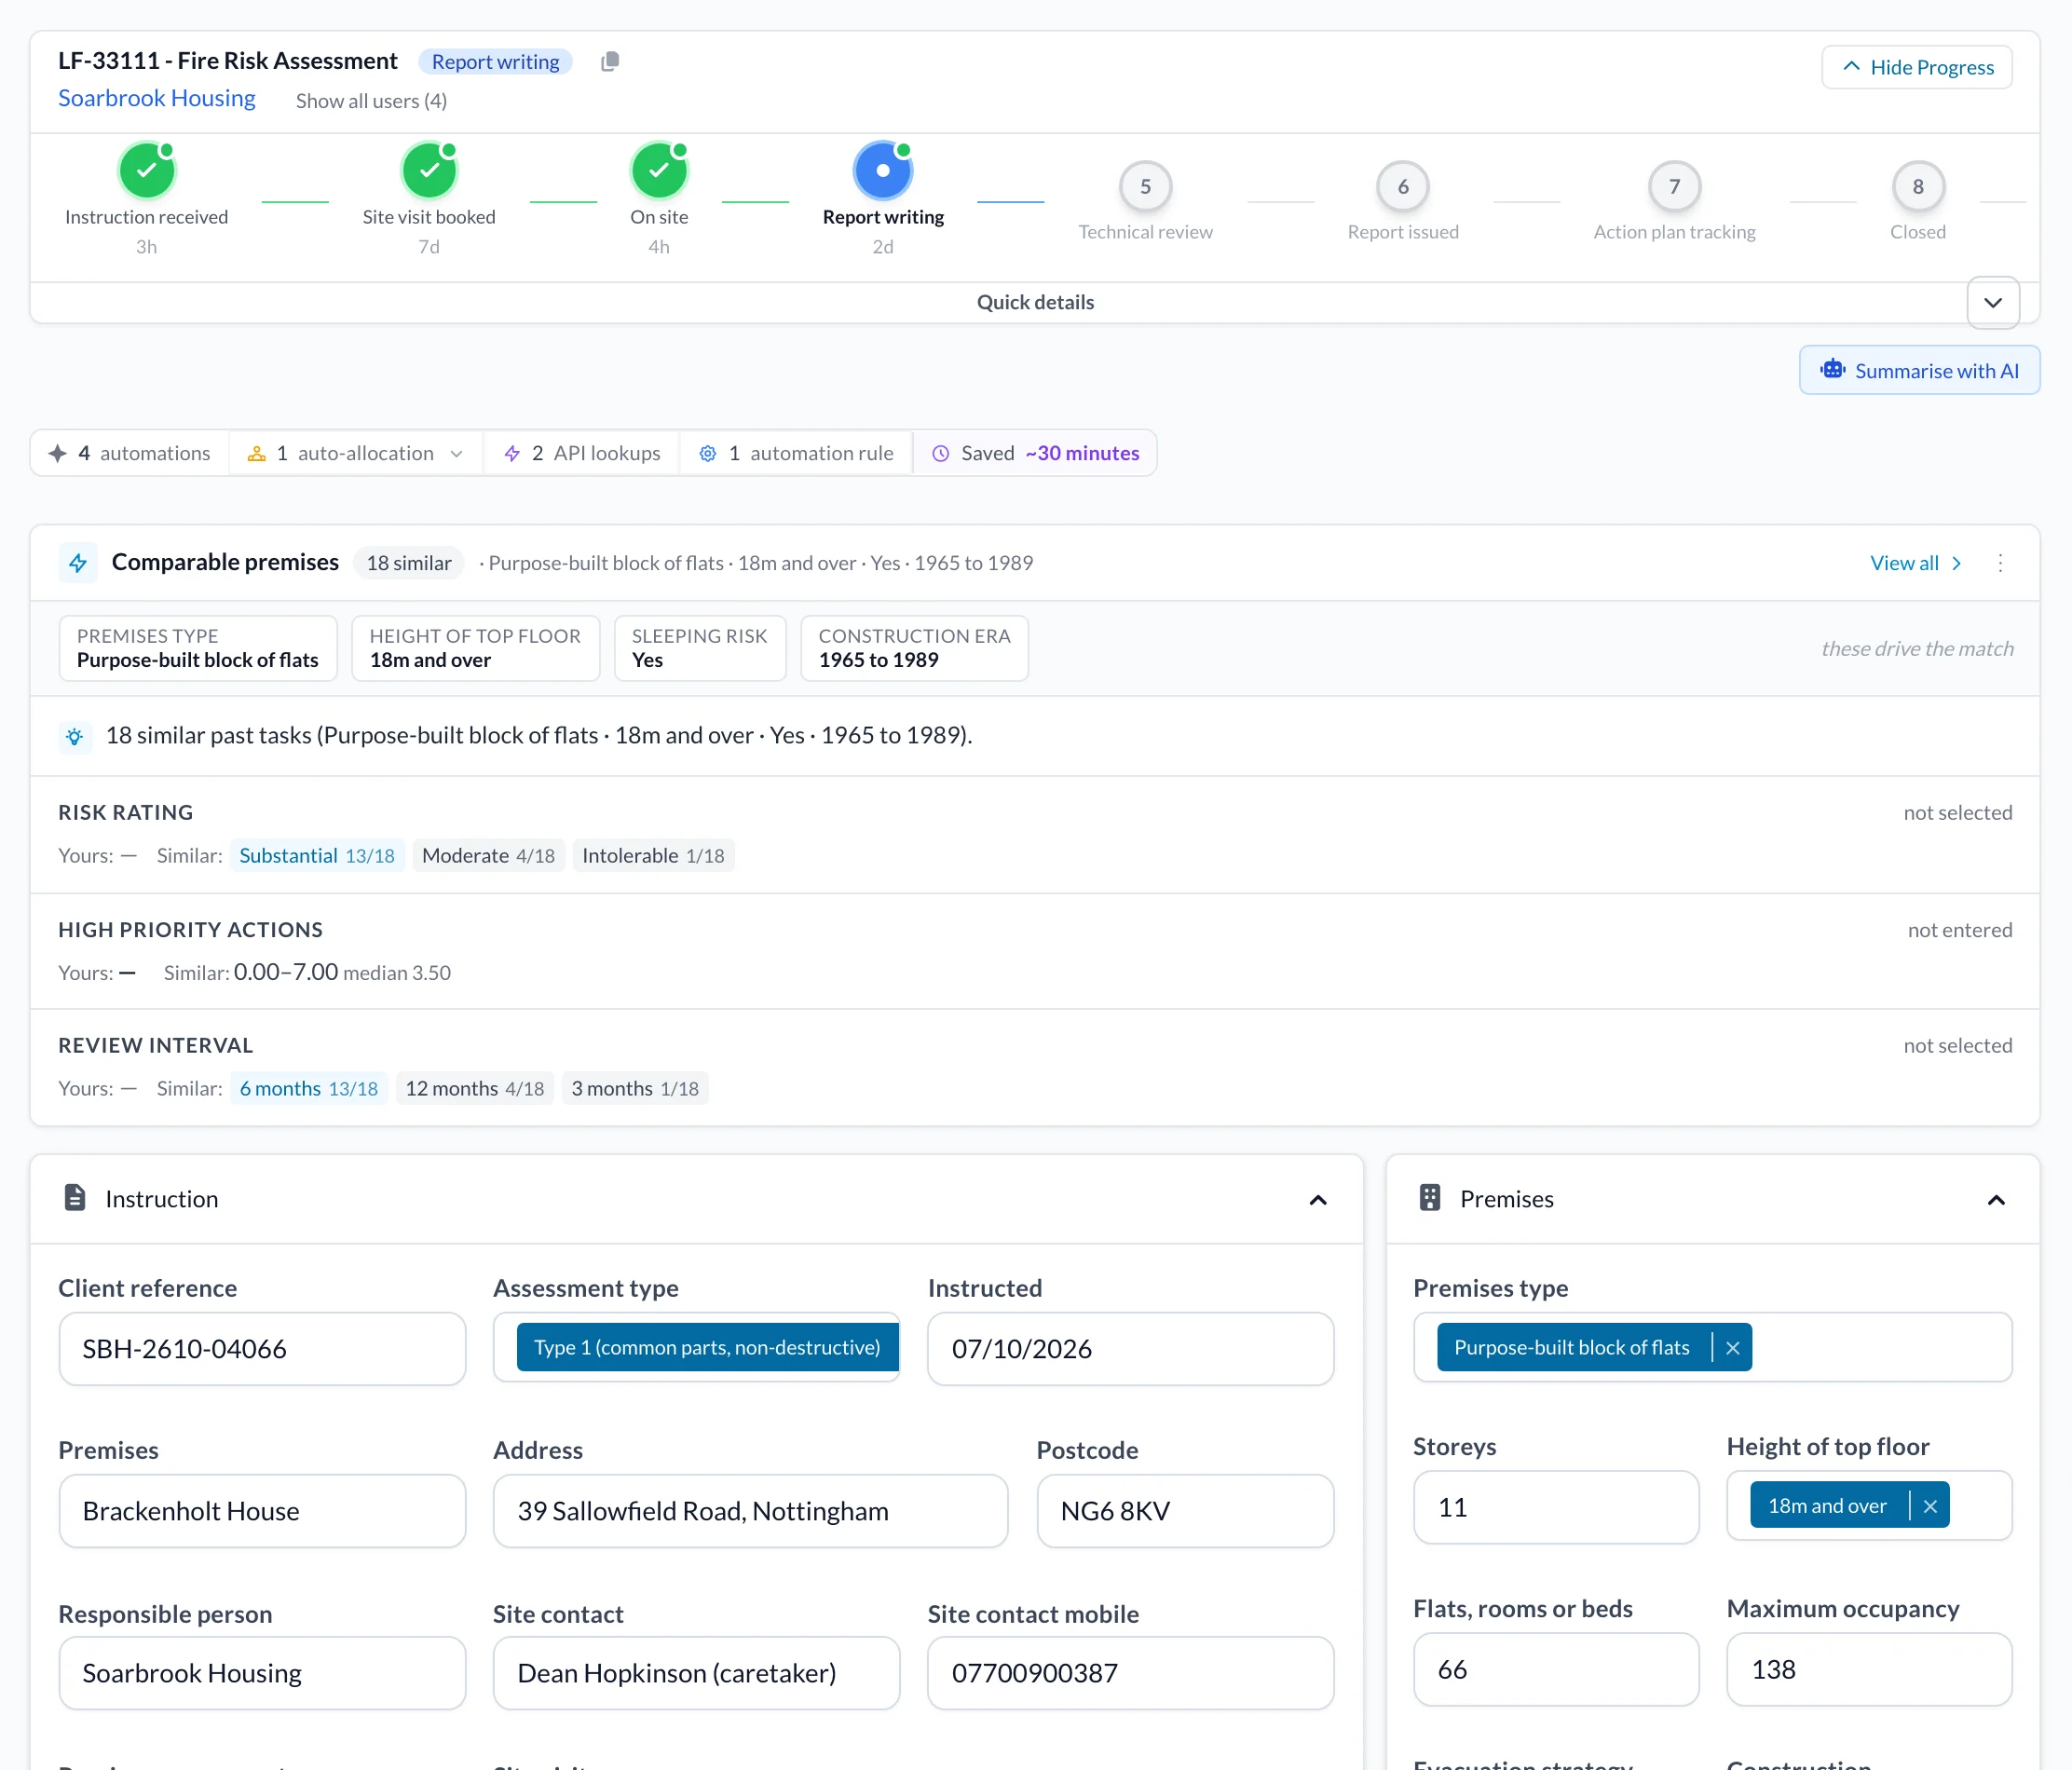Remove the 18m and over tag
The height and width of the screenshot is (1770, 2072).
click(x=1930, y=1506)
